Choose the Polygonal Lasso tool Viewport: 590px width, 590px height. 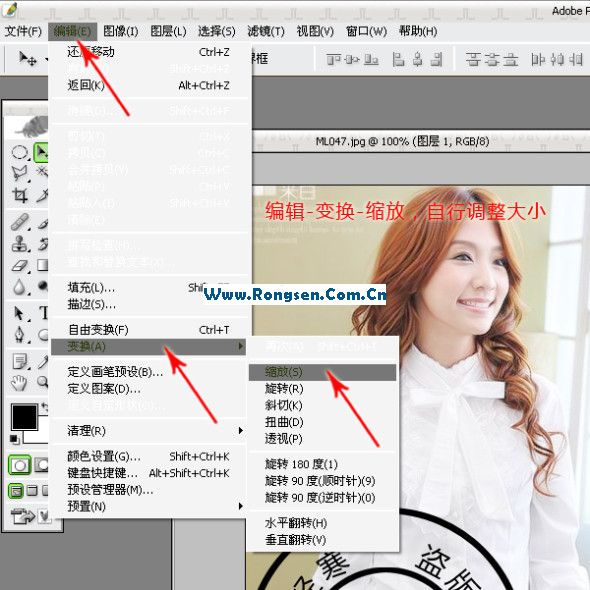(20, 173)
